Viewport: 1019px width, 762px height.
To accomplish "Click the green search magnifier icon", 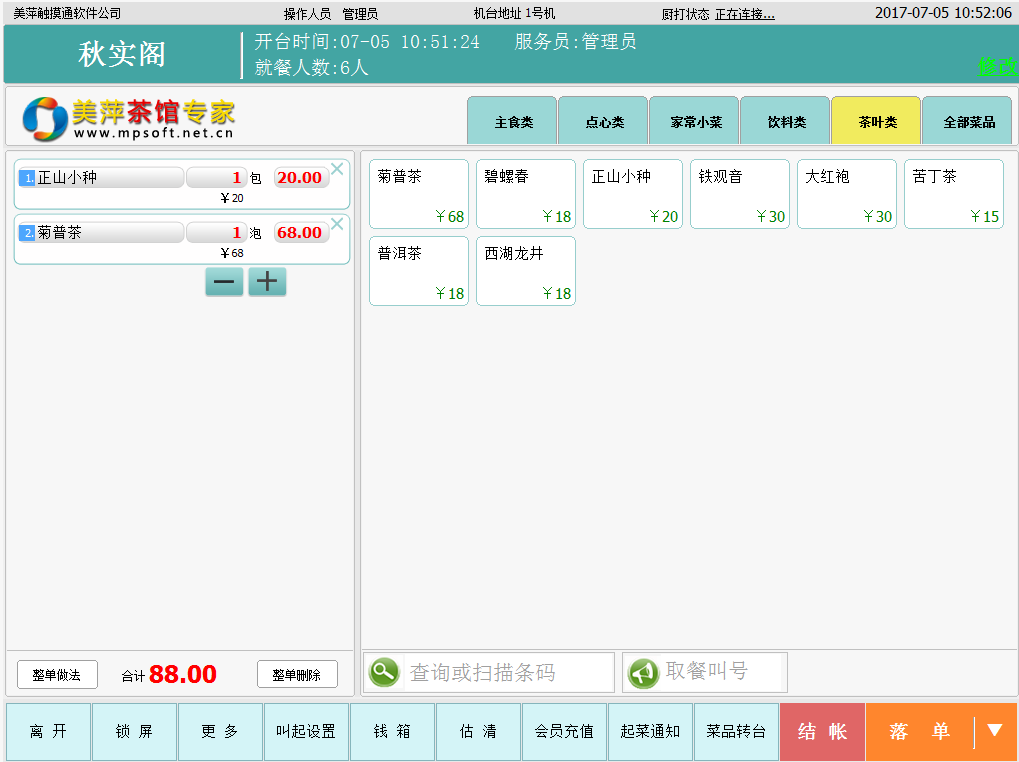I will (x=384, y=672).
